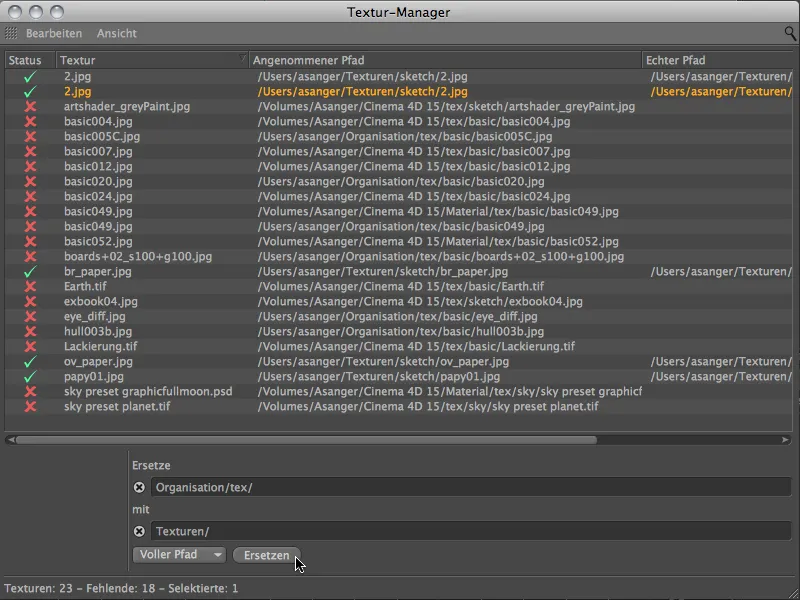Click the Echter Pfad column header

click(x=719, y=60)
